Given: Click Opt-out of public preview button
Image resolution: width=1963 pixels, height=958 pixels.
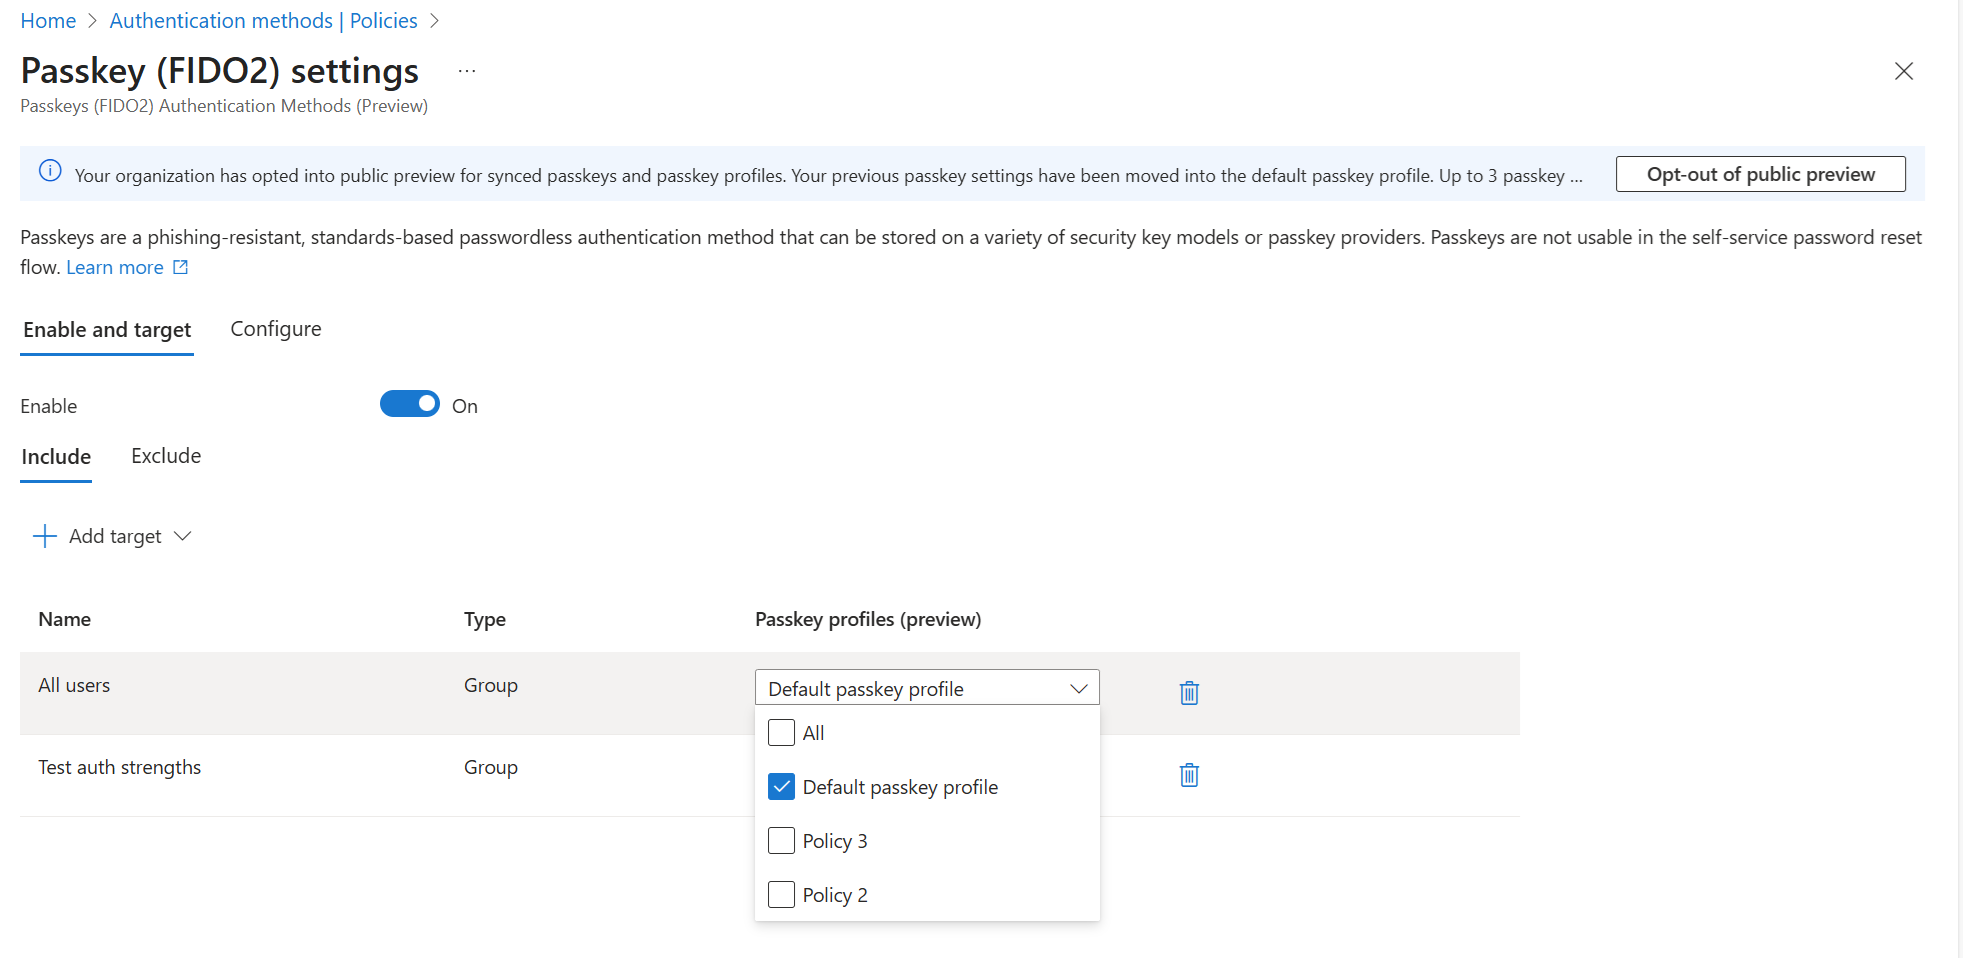Looking at the screenshot, I should pos(1760,174).
